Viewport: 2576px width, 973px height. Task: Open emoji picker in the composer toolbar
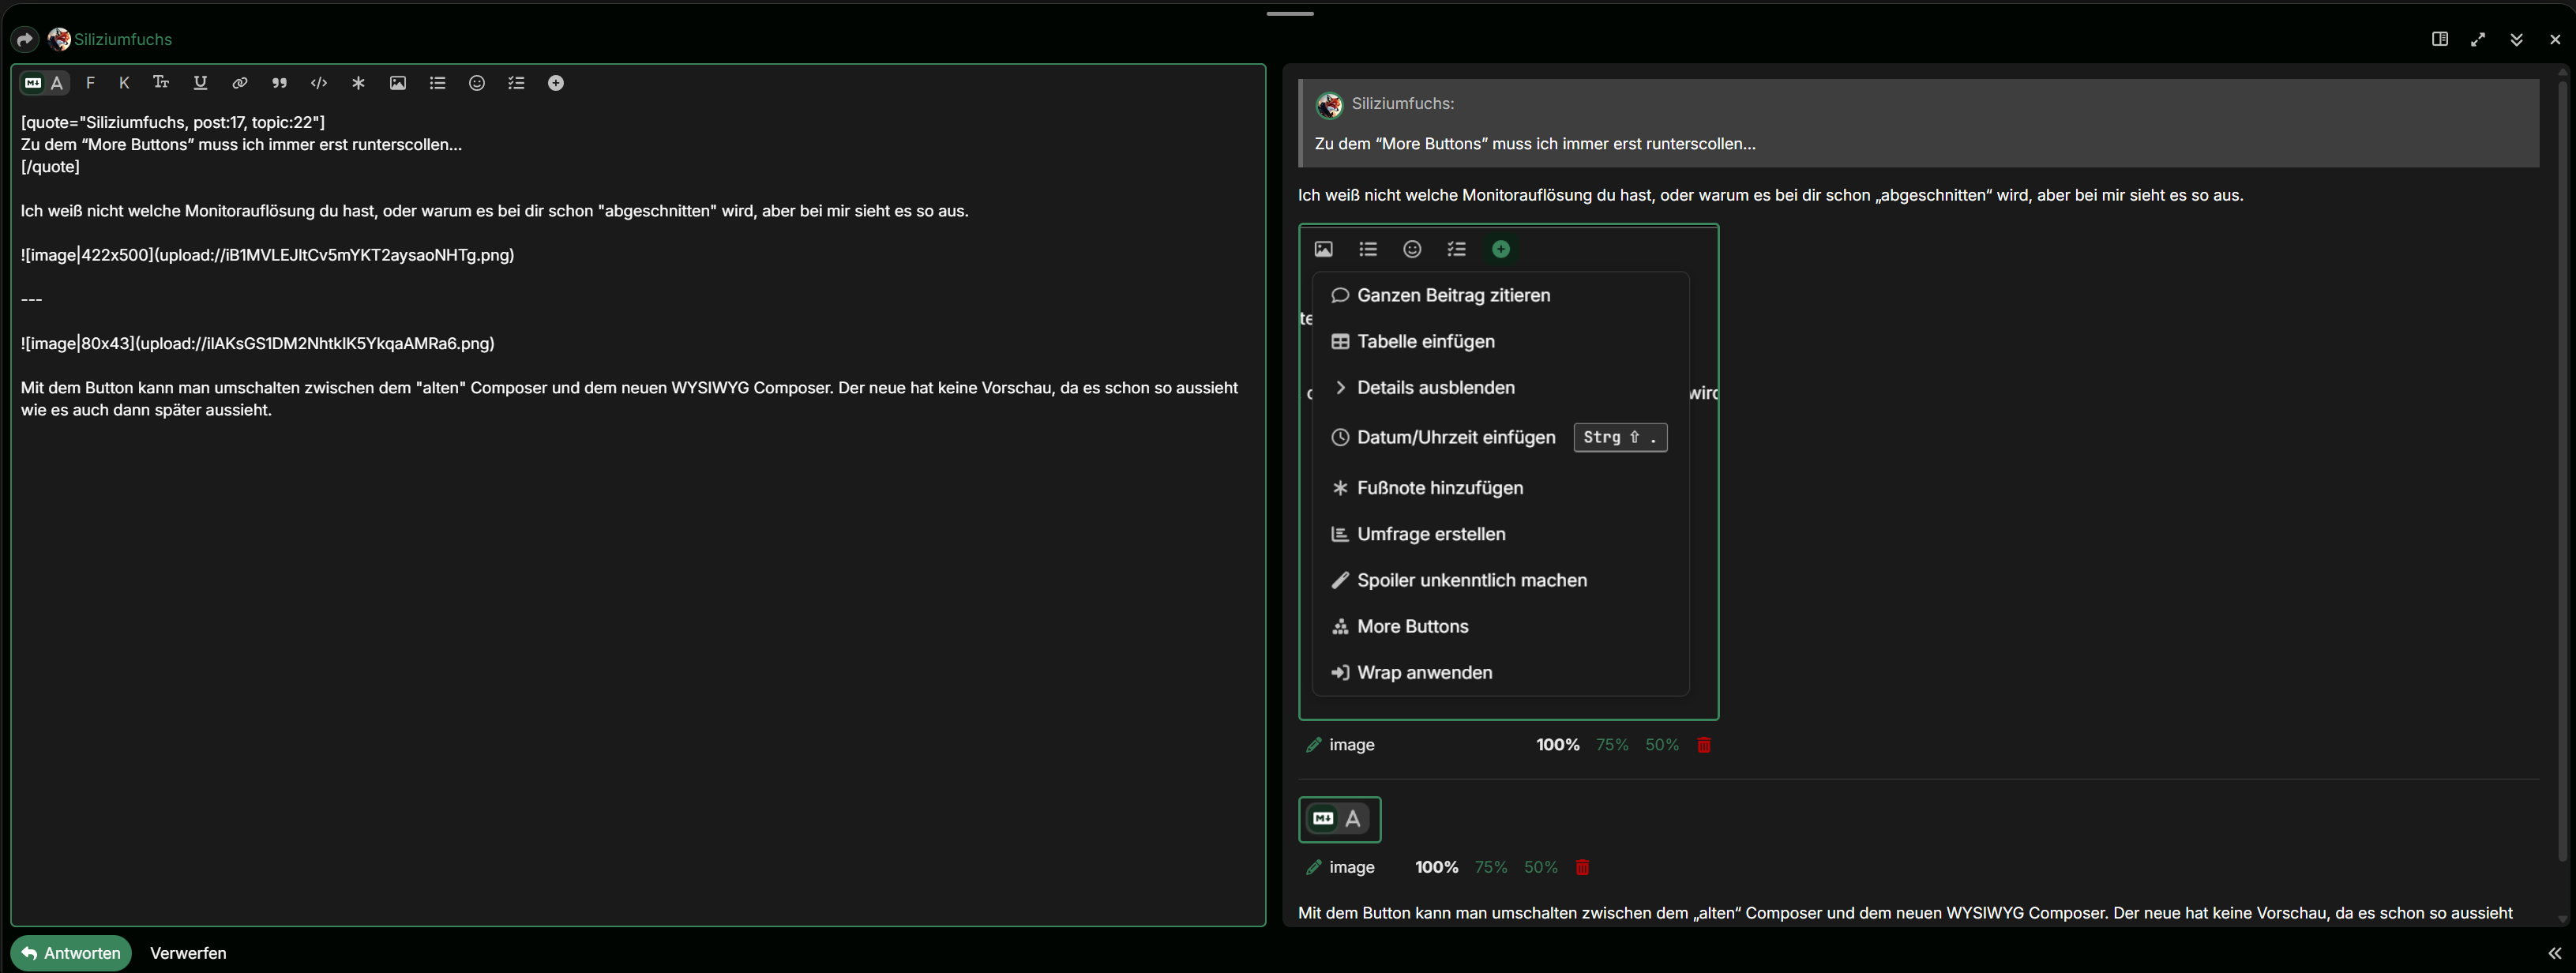477,83
